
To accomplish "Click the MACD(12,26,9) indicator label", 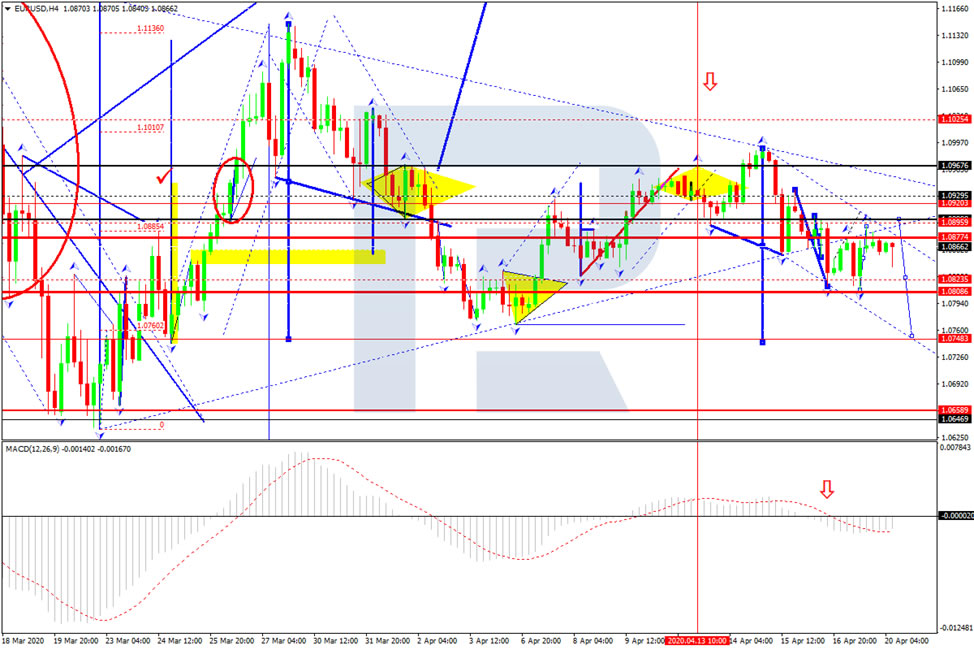I will tap(32, 449).
